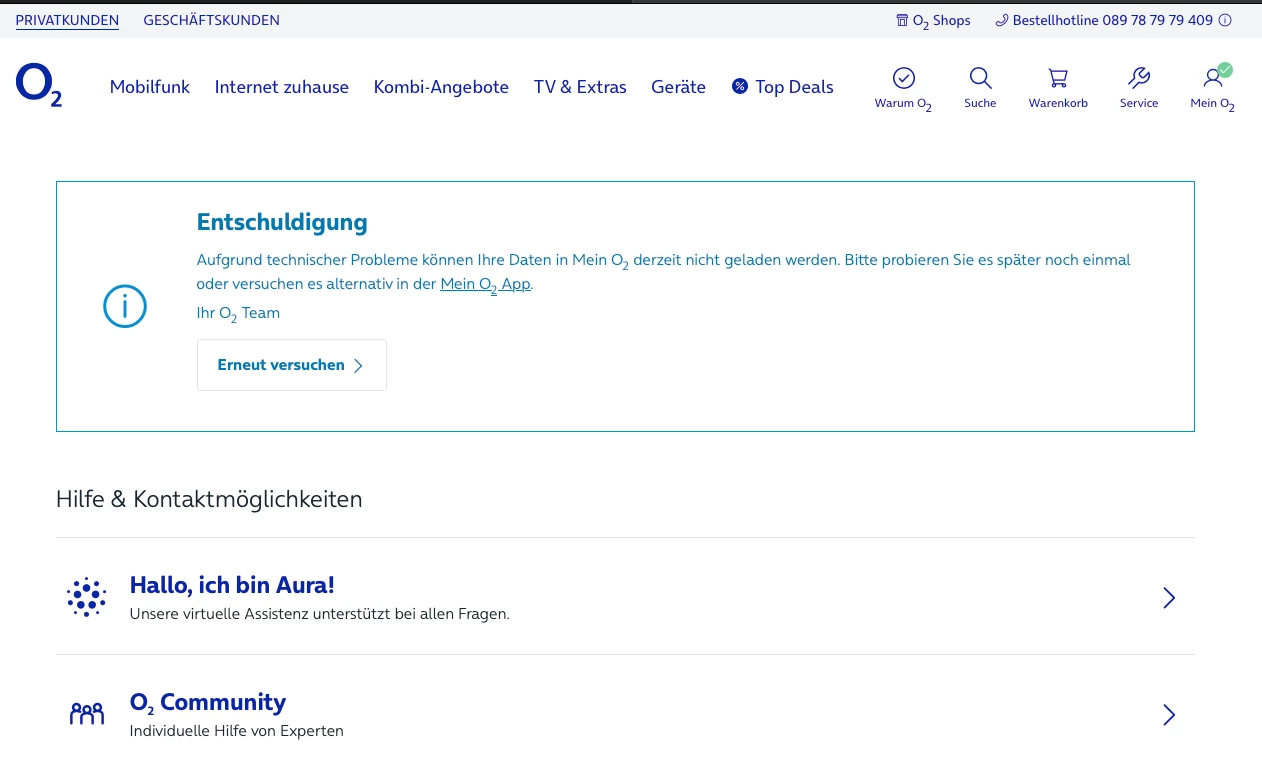Click the Aura dotted assistant icon
Image resolution: width=1262 pixels, height=769 pixels.
[x=86, y=597]
